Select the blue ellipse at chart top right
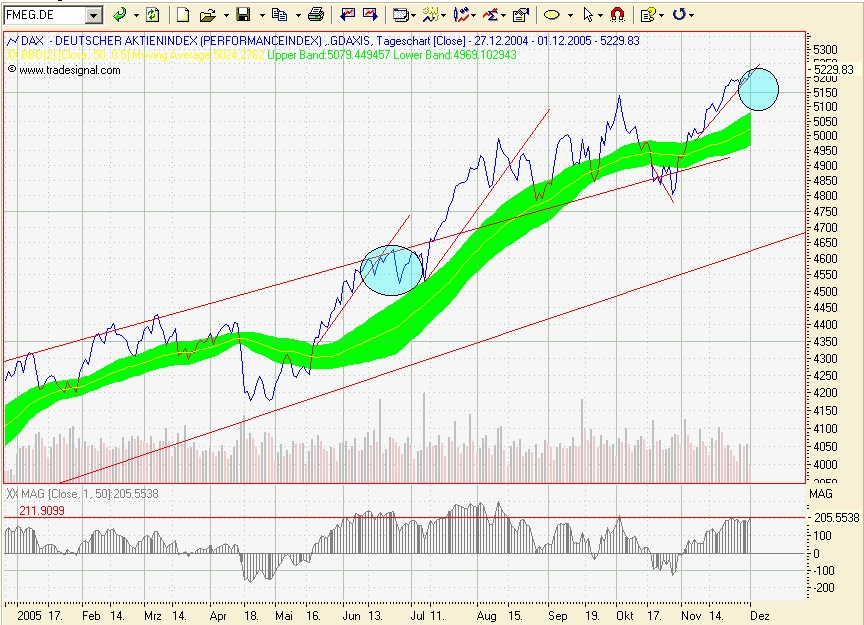This screenshot has width=864, height=625. (x=758, y=89)
